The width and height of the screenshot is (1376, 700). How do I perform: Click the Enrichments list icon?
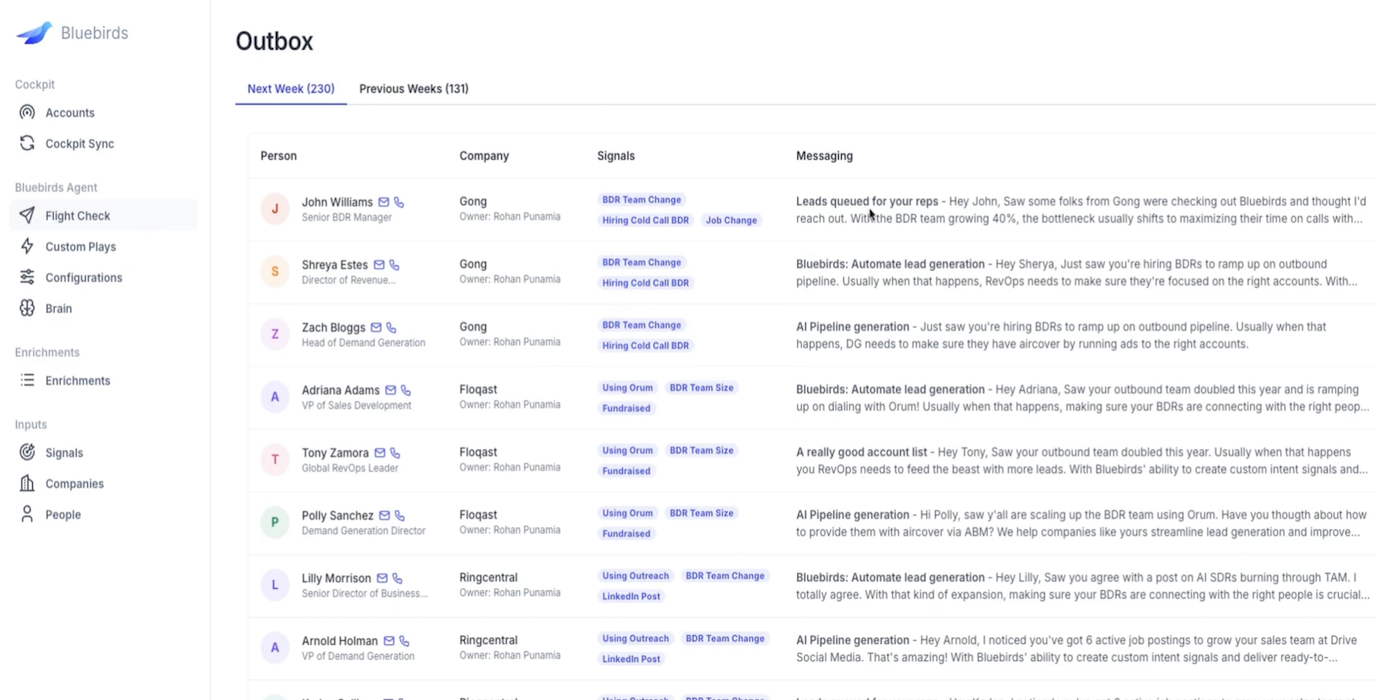tap(27, 381)
